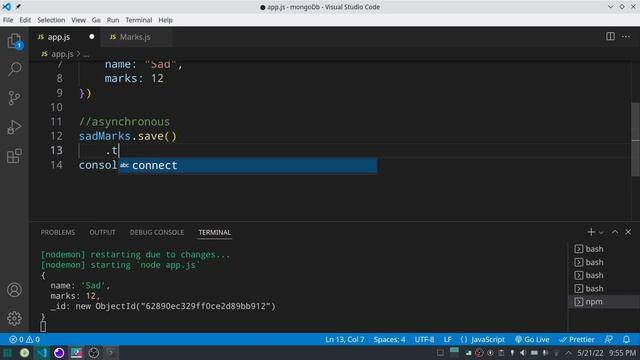Click the ObjectId line in terminal output
Viewport: 640px width, 360px height.
coord(163,306)
